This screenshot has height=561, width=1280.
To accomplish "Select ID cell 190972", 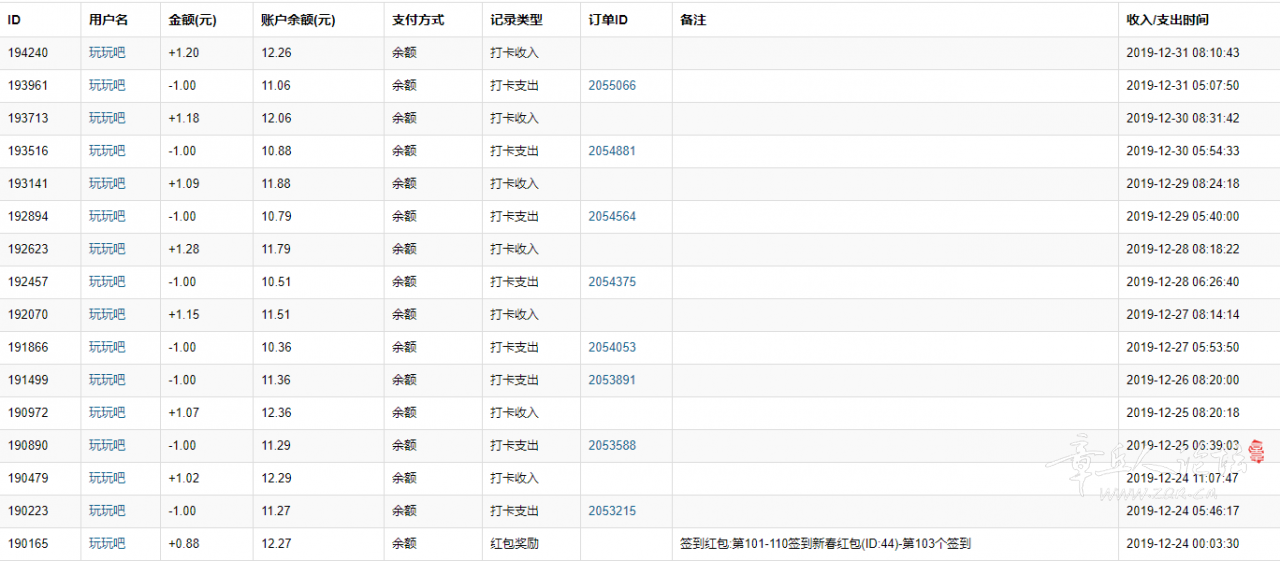I will coord(27,413).
